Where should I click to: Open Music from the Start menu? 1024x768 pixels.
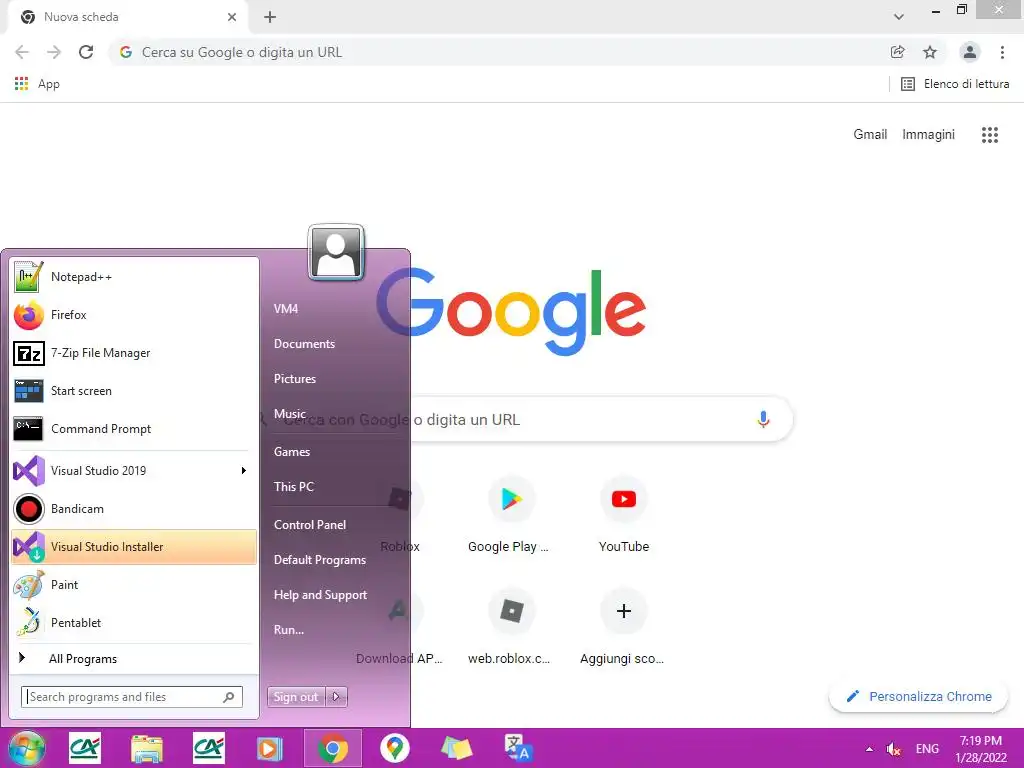click(x=290, y=413)
